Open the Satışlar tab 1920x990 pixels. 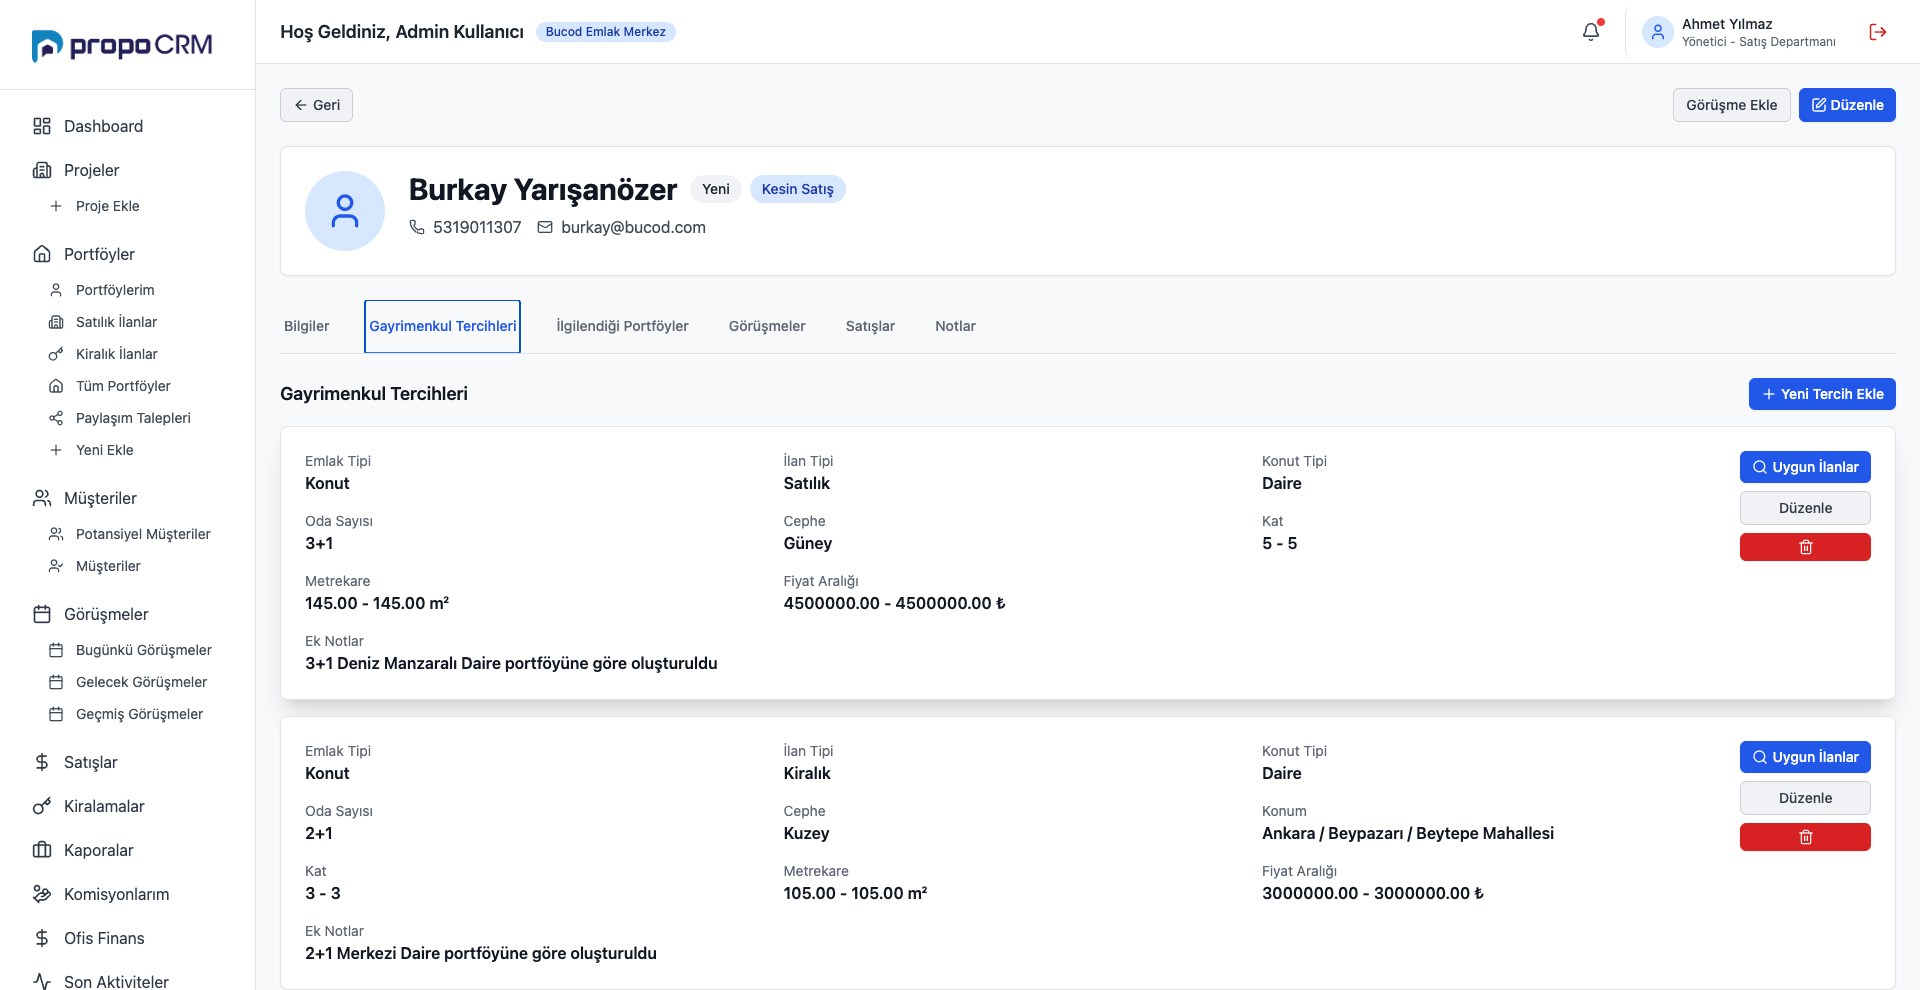pyautogui.click(x=870, y=326)
